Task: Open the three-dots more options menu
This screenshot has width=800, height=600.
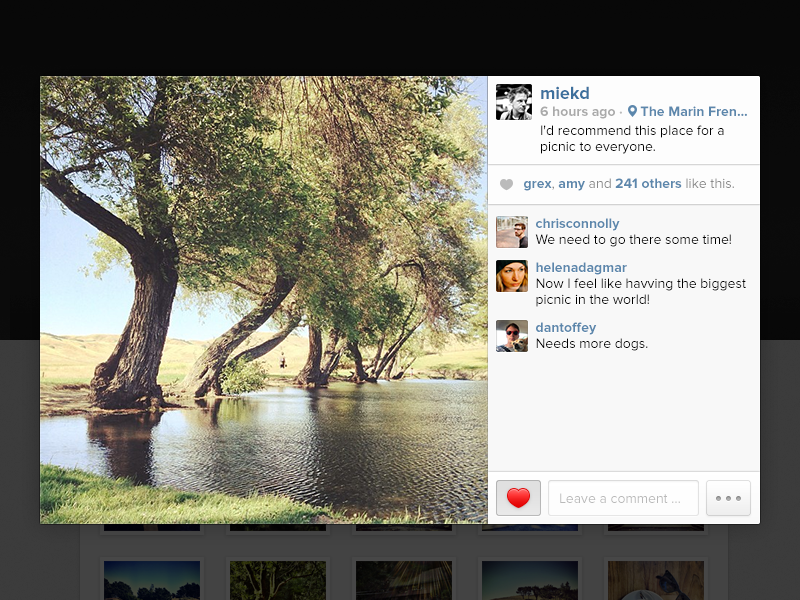Action: [x=728, y=498]
